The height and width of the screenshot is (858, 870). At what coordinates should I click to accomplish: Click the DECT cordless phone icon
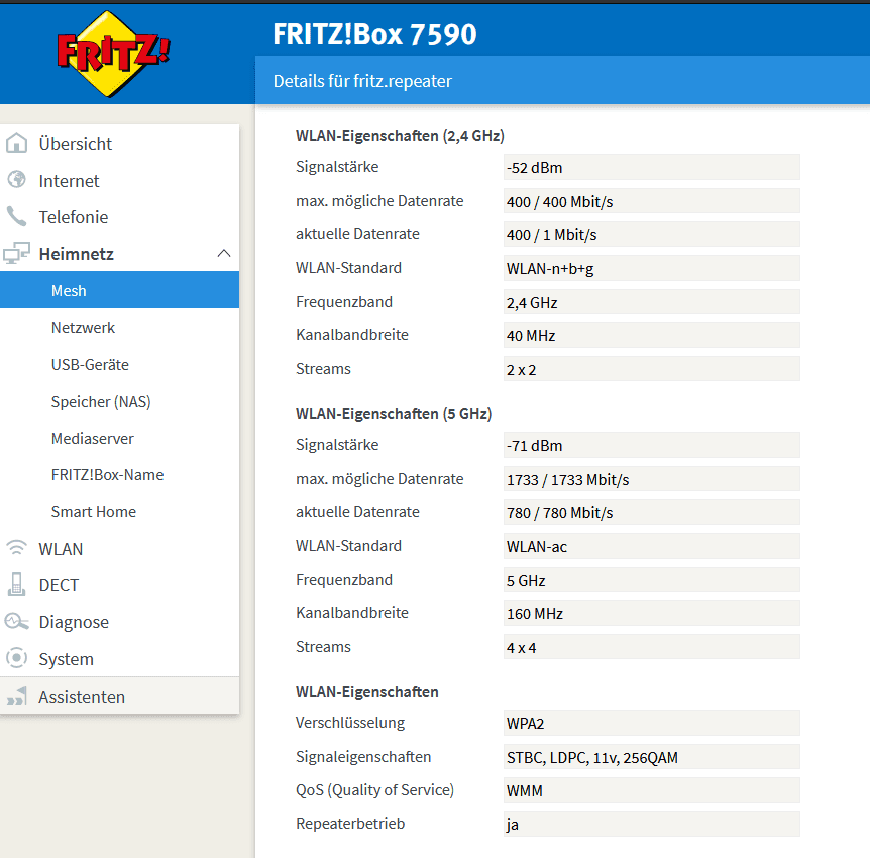[16, 584]
